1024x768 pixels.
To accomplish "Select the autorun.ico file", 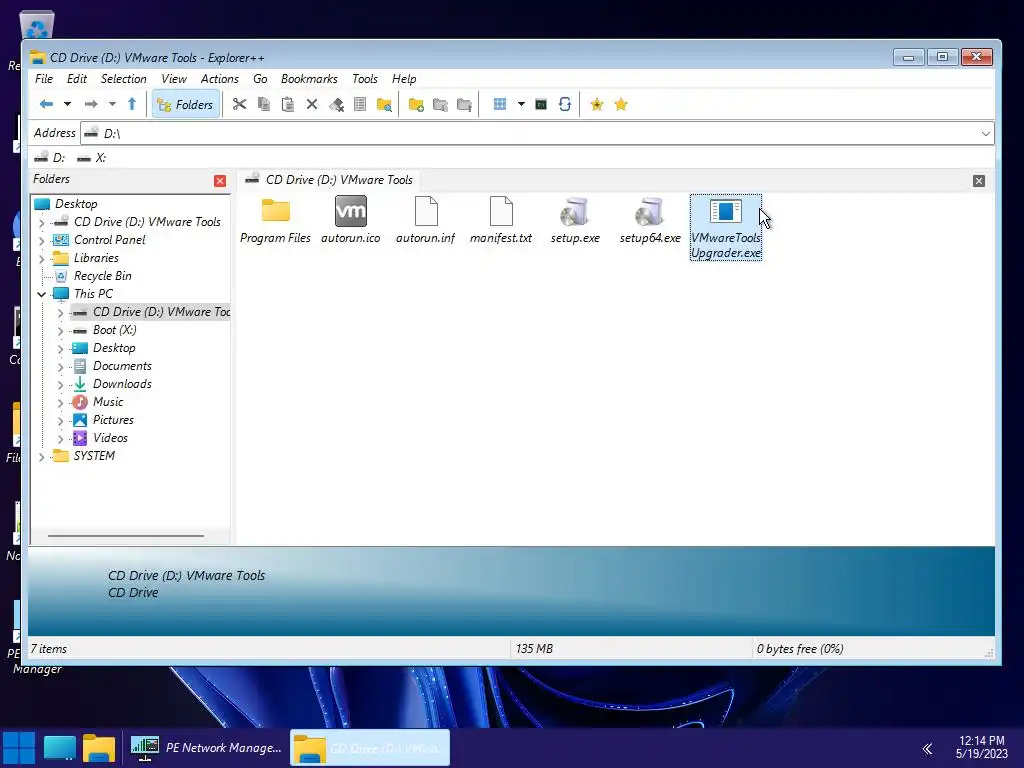I will tap(351, 221).
